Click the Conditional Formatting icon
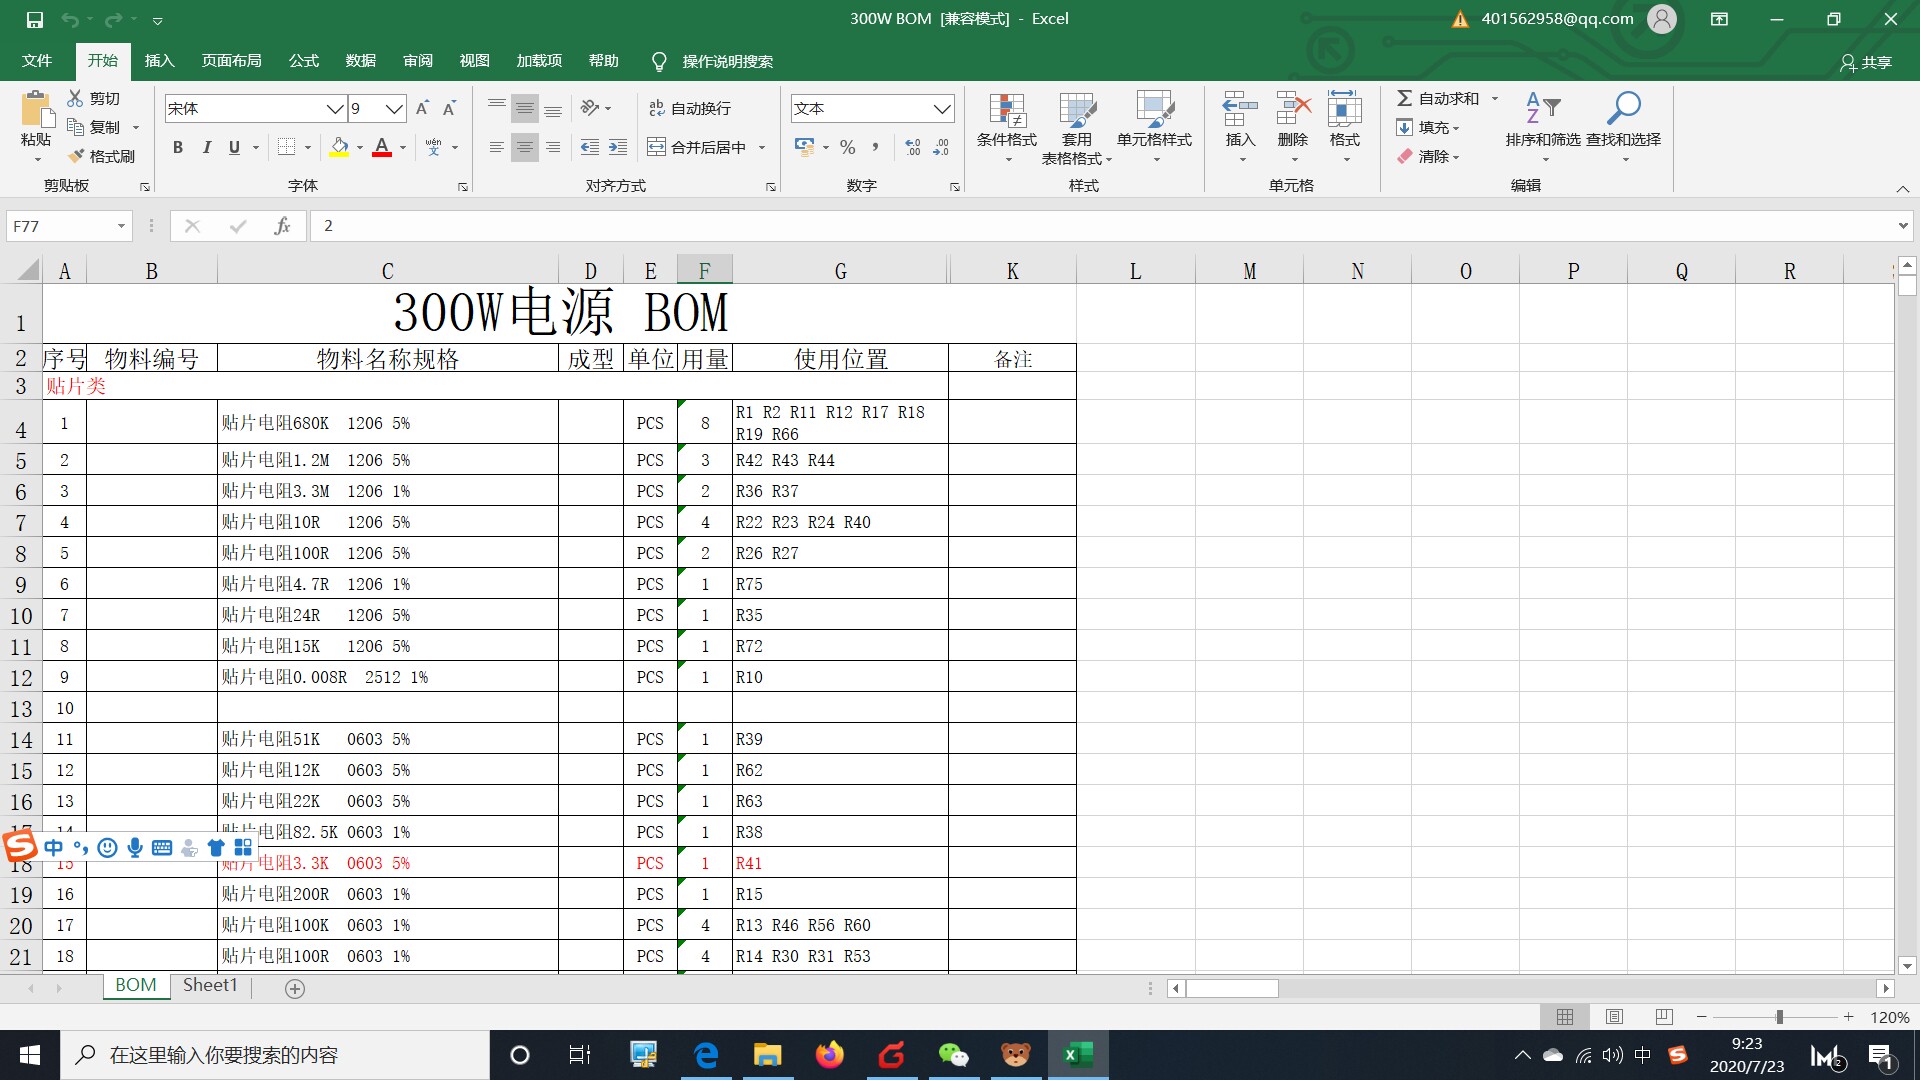The height and width of the screenshot is (1080, 1920). (1007, 112)
